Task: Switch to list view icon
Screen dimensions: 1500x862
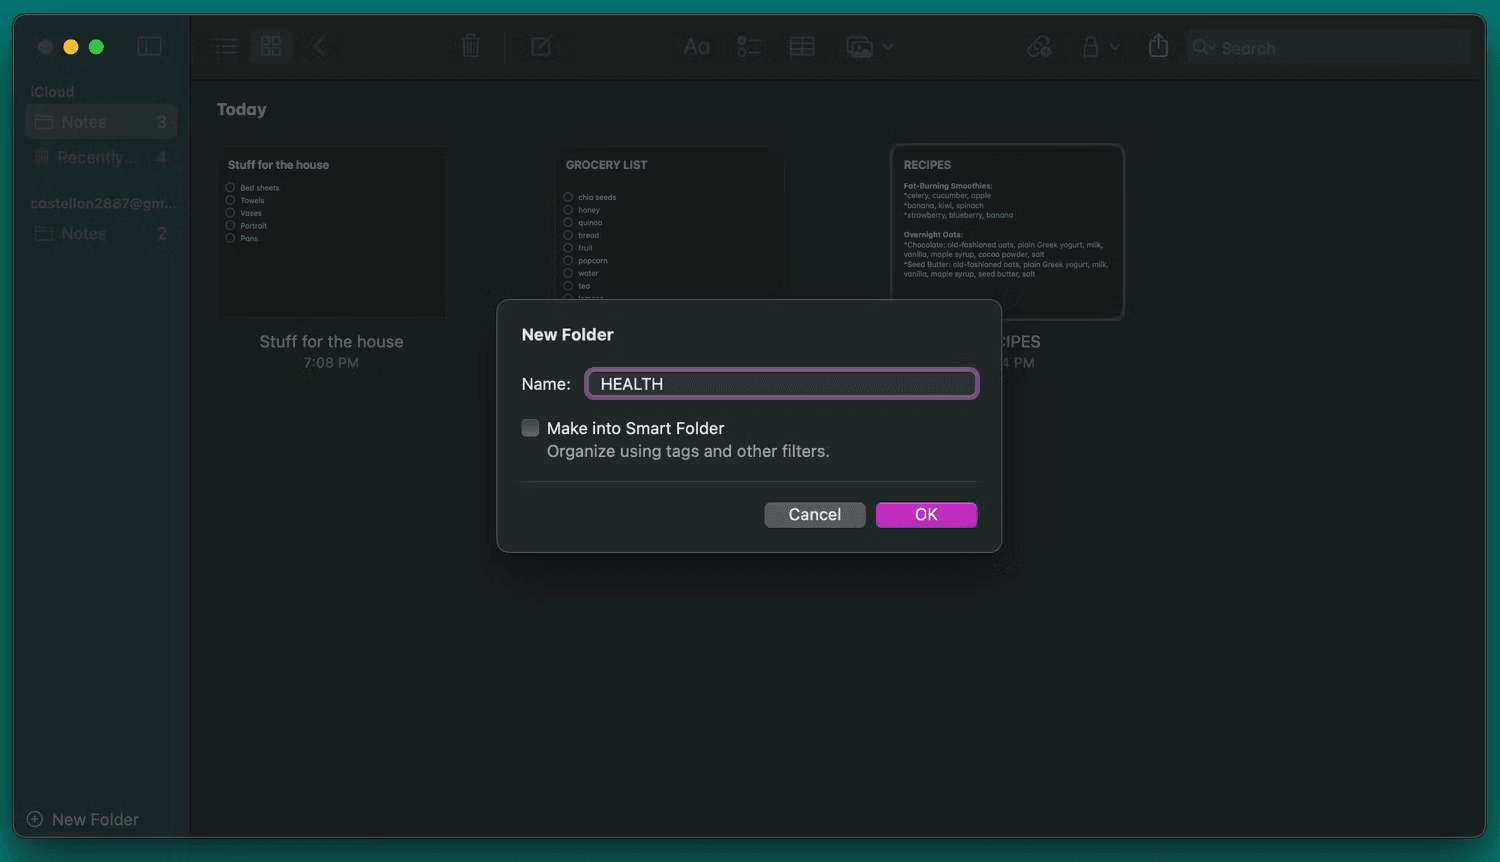Action: tap(226, 46)
